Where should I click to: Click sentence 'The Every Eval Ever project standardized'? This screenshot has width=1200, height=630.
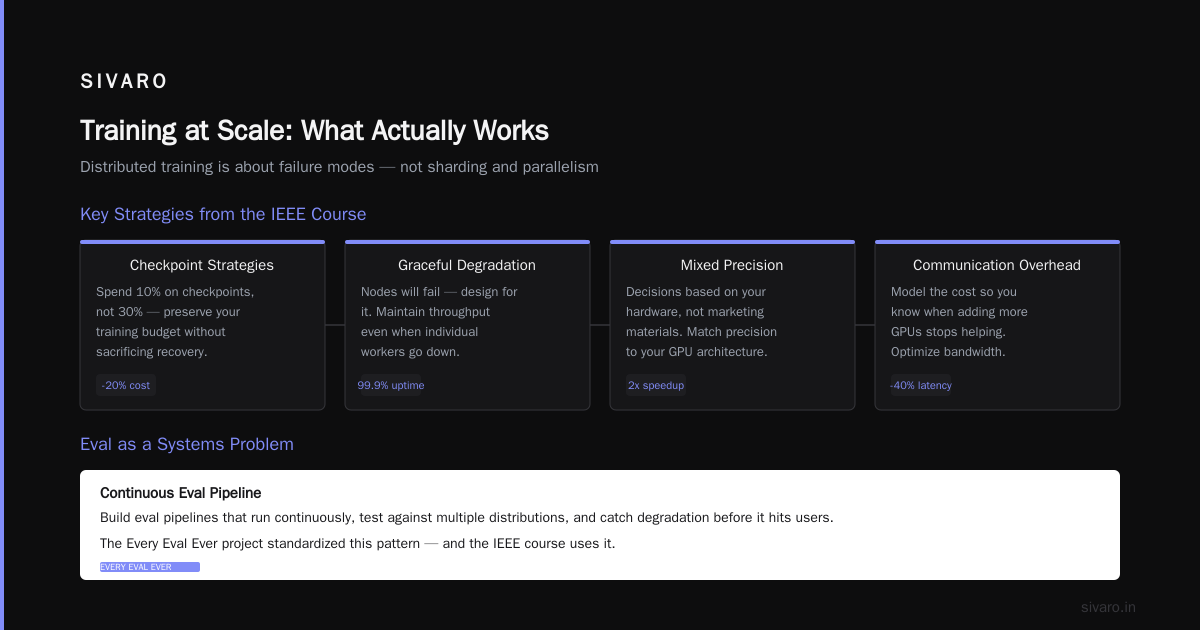[x=358, y=544]
